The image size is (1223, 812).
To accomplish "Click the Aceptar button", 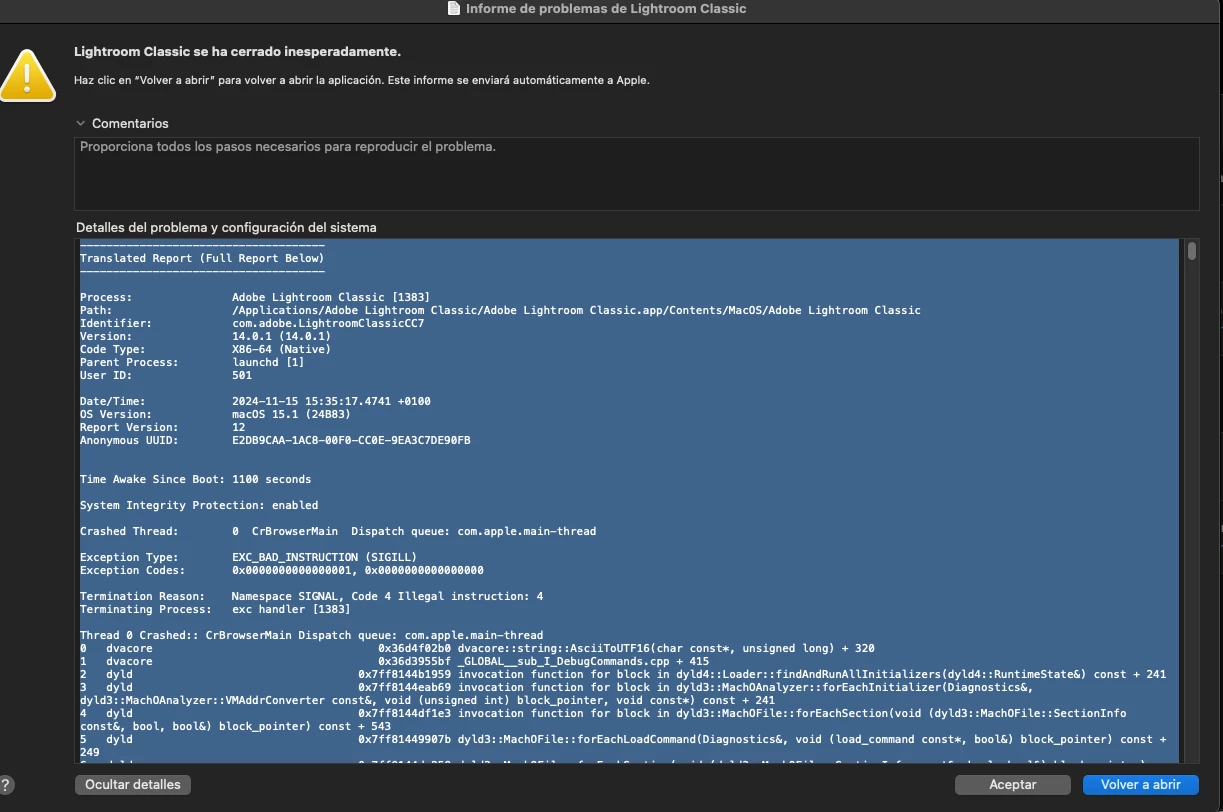I will click(1013, 785).
